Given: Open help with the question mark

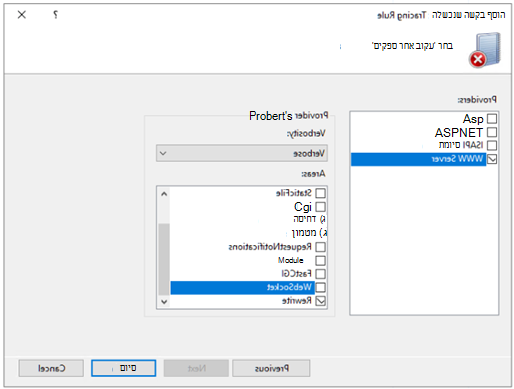Looking at the screenshot, I should click(x=55, y=15).
